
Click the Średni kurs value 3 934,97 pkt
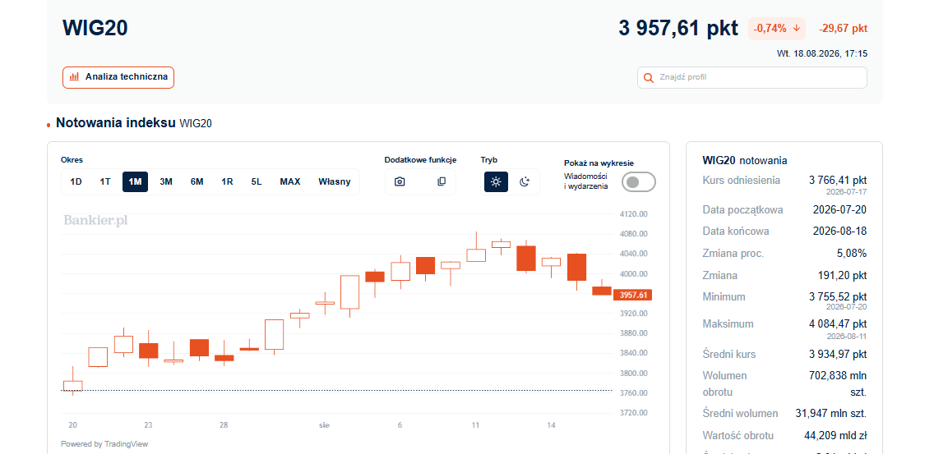[x=837, y=354]
